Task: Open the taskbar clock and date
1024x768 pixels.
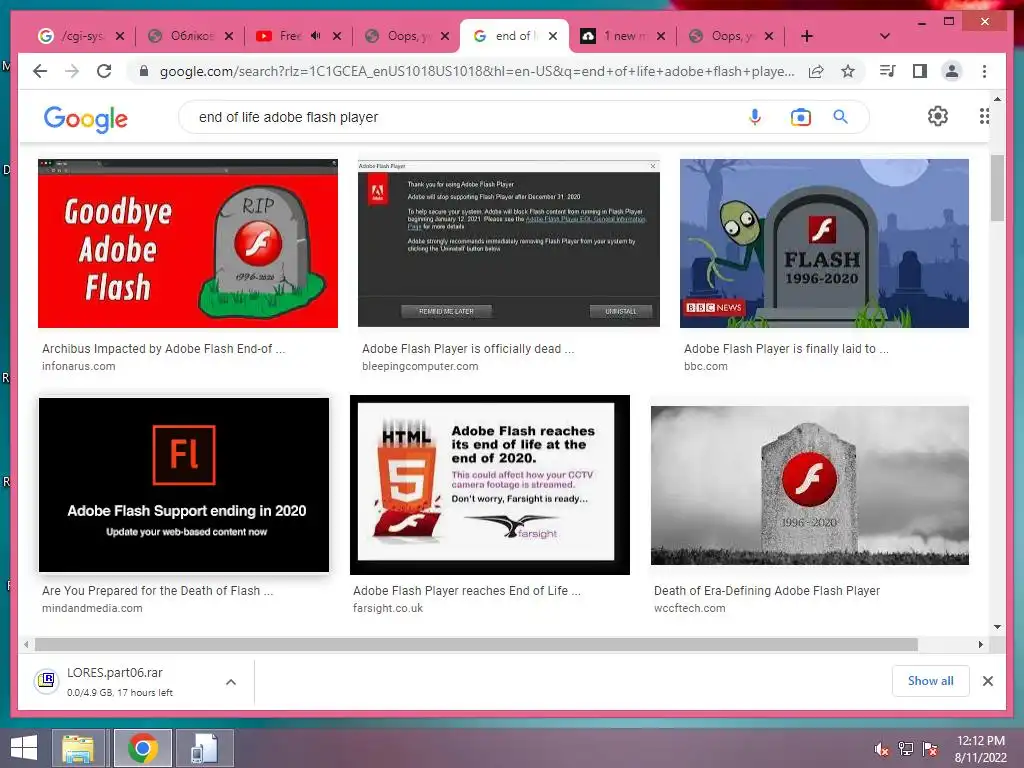Action: click(980, 749)
